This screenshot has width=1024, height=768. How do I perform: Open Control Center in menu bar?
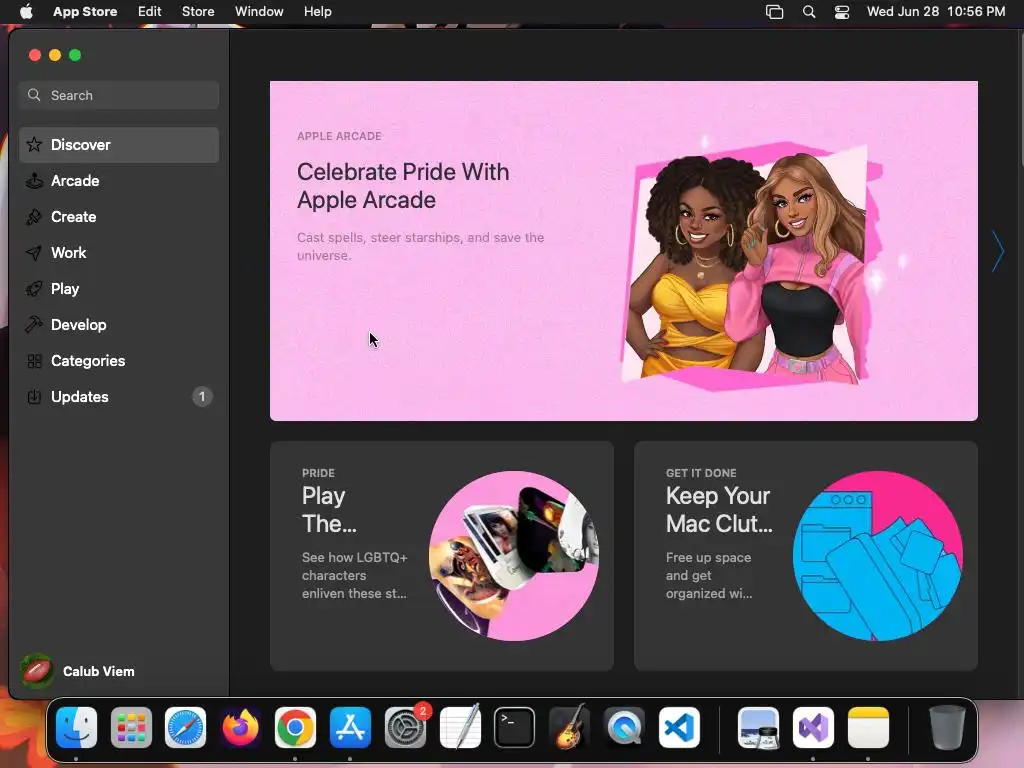(842, 12)
